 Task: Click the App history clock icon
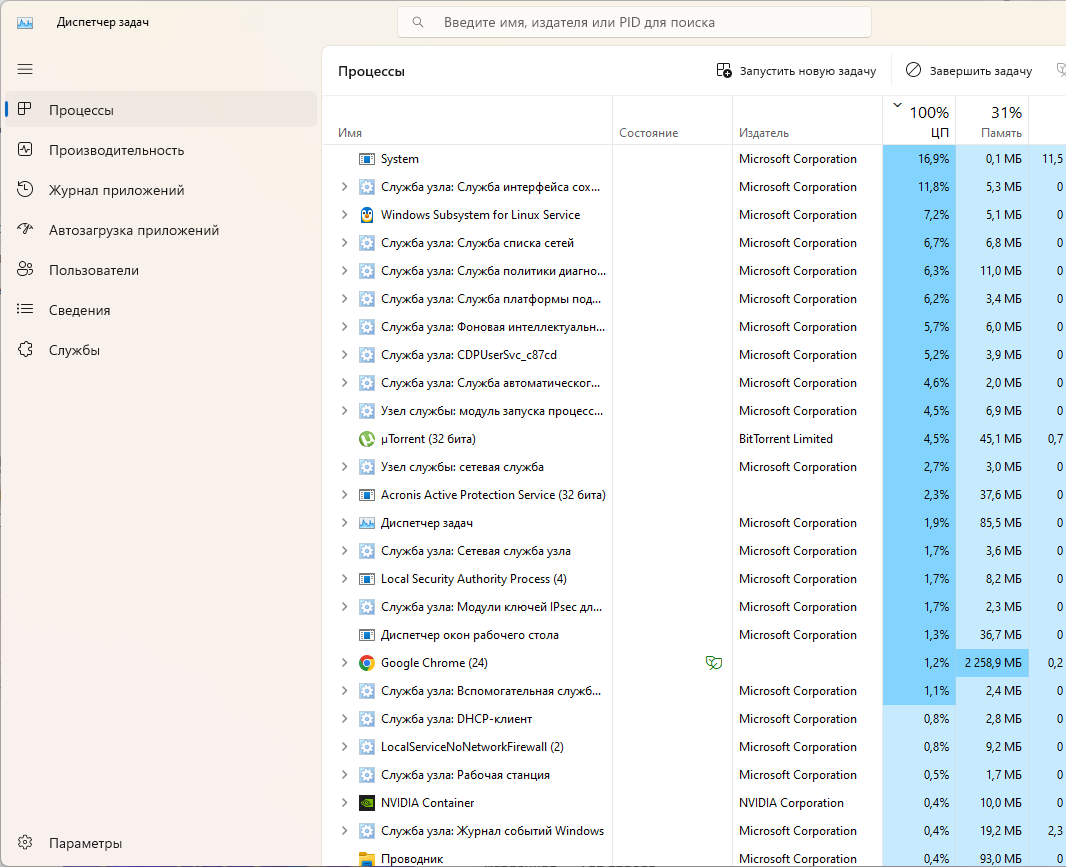pos(26,190)
